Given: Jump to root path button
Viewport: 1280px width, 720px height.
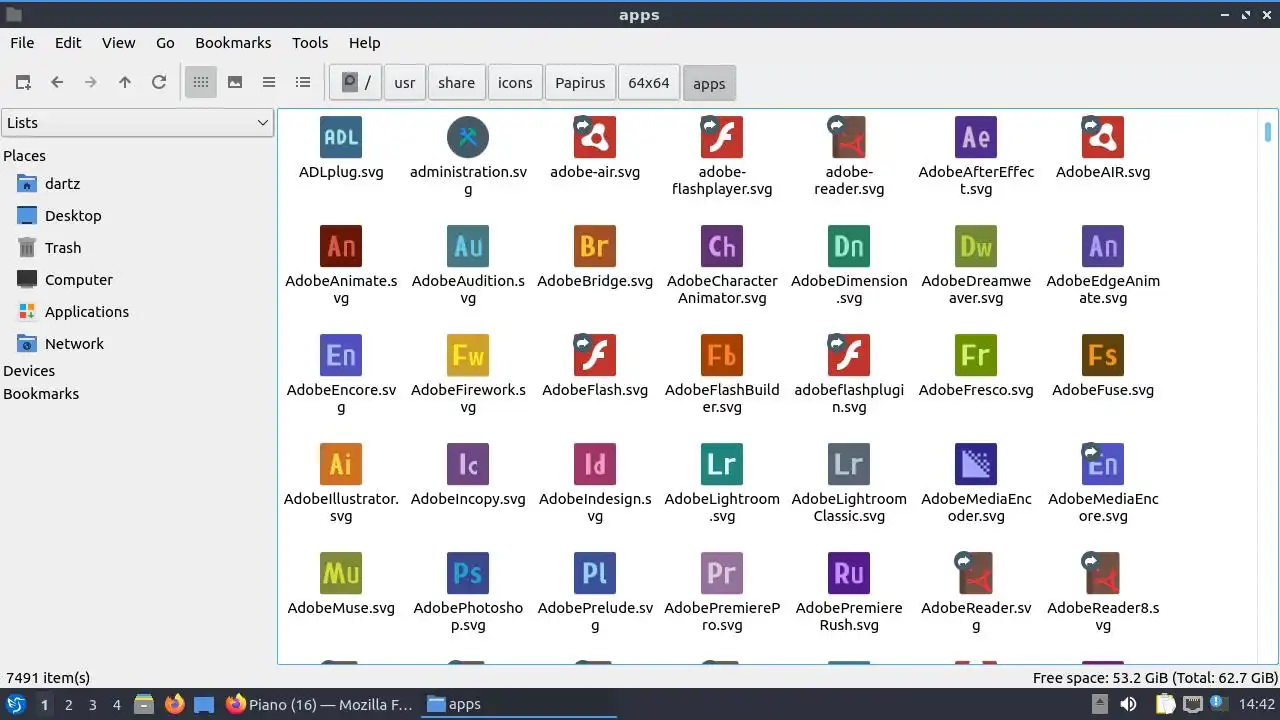Looking at the screenshot, I should coord(356,83).
